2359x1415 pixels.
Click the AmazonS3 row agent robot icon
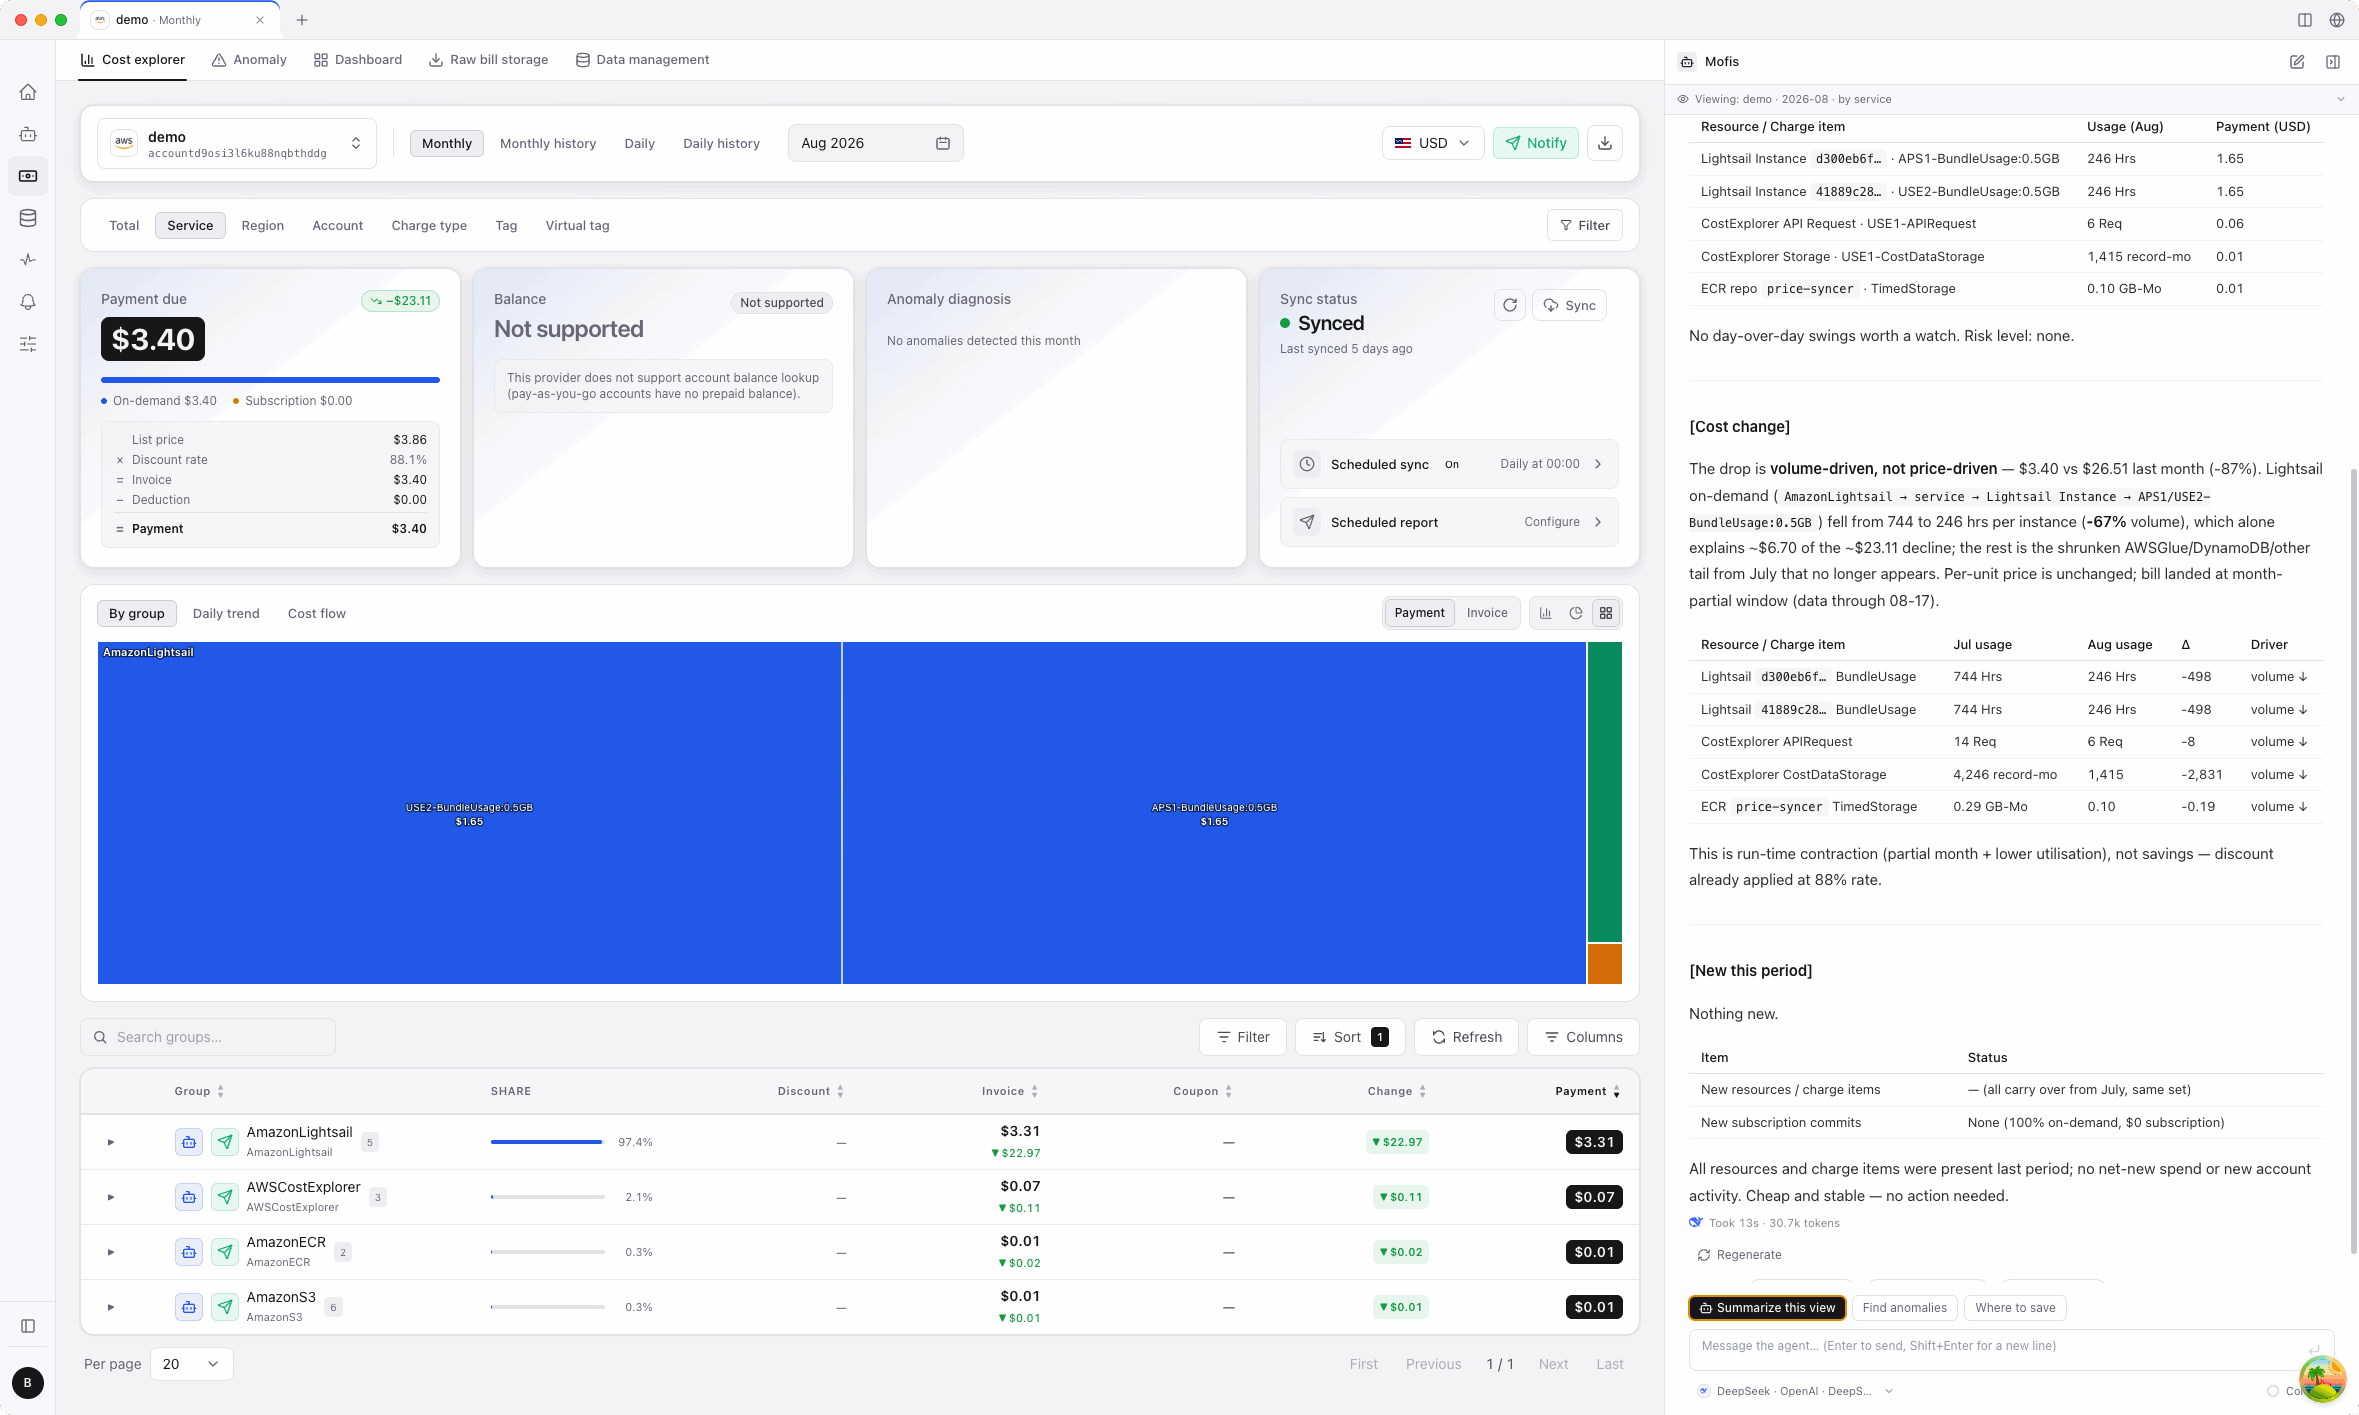[189, 1307]
